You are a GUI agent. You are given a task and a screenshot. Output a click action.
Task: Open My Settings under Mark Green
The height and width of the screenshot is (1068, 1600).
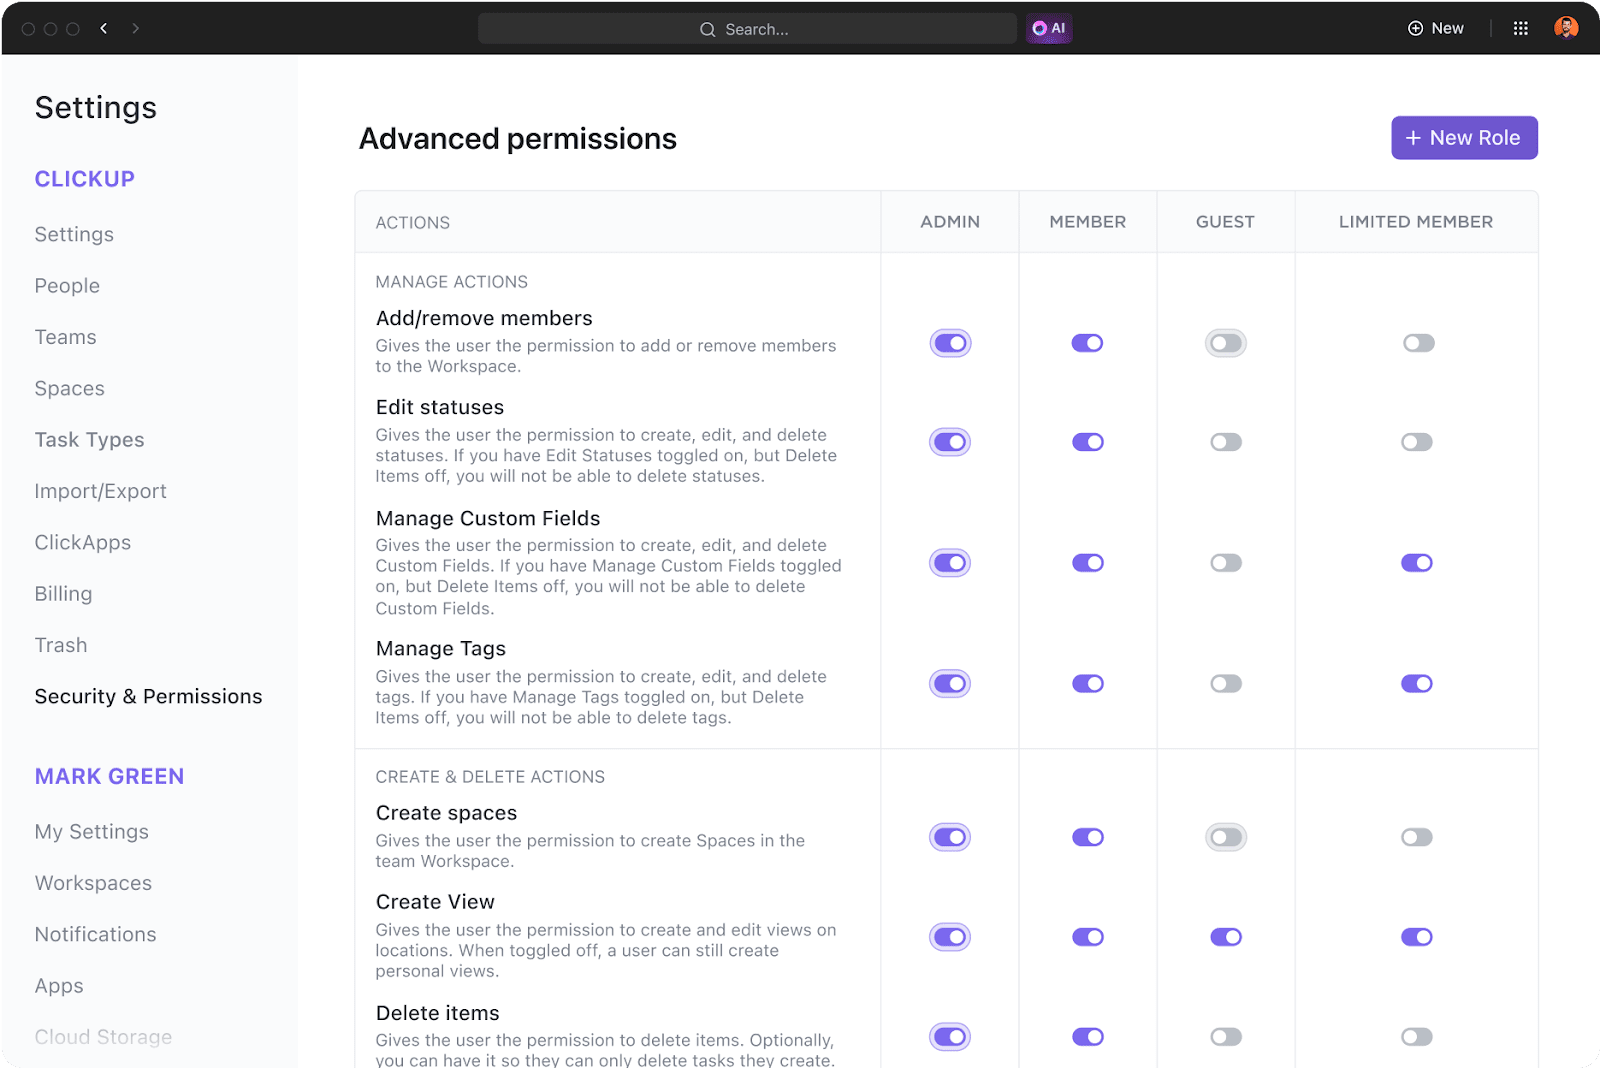click(91, 832)
